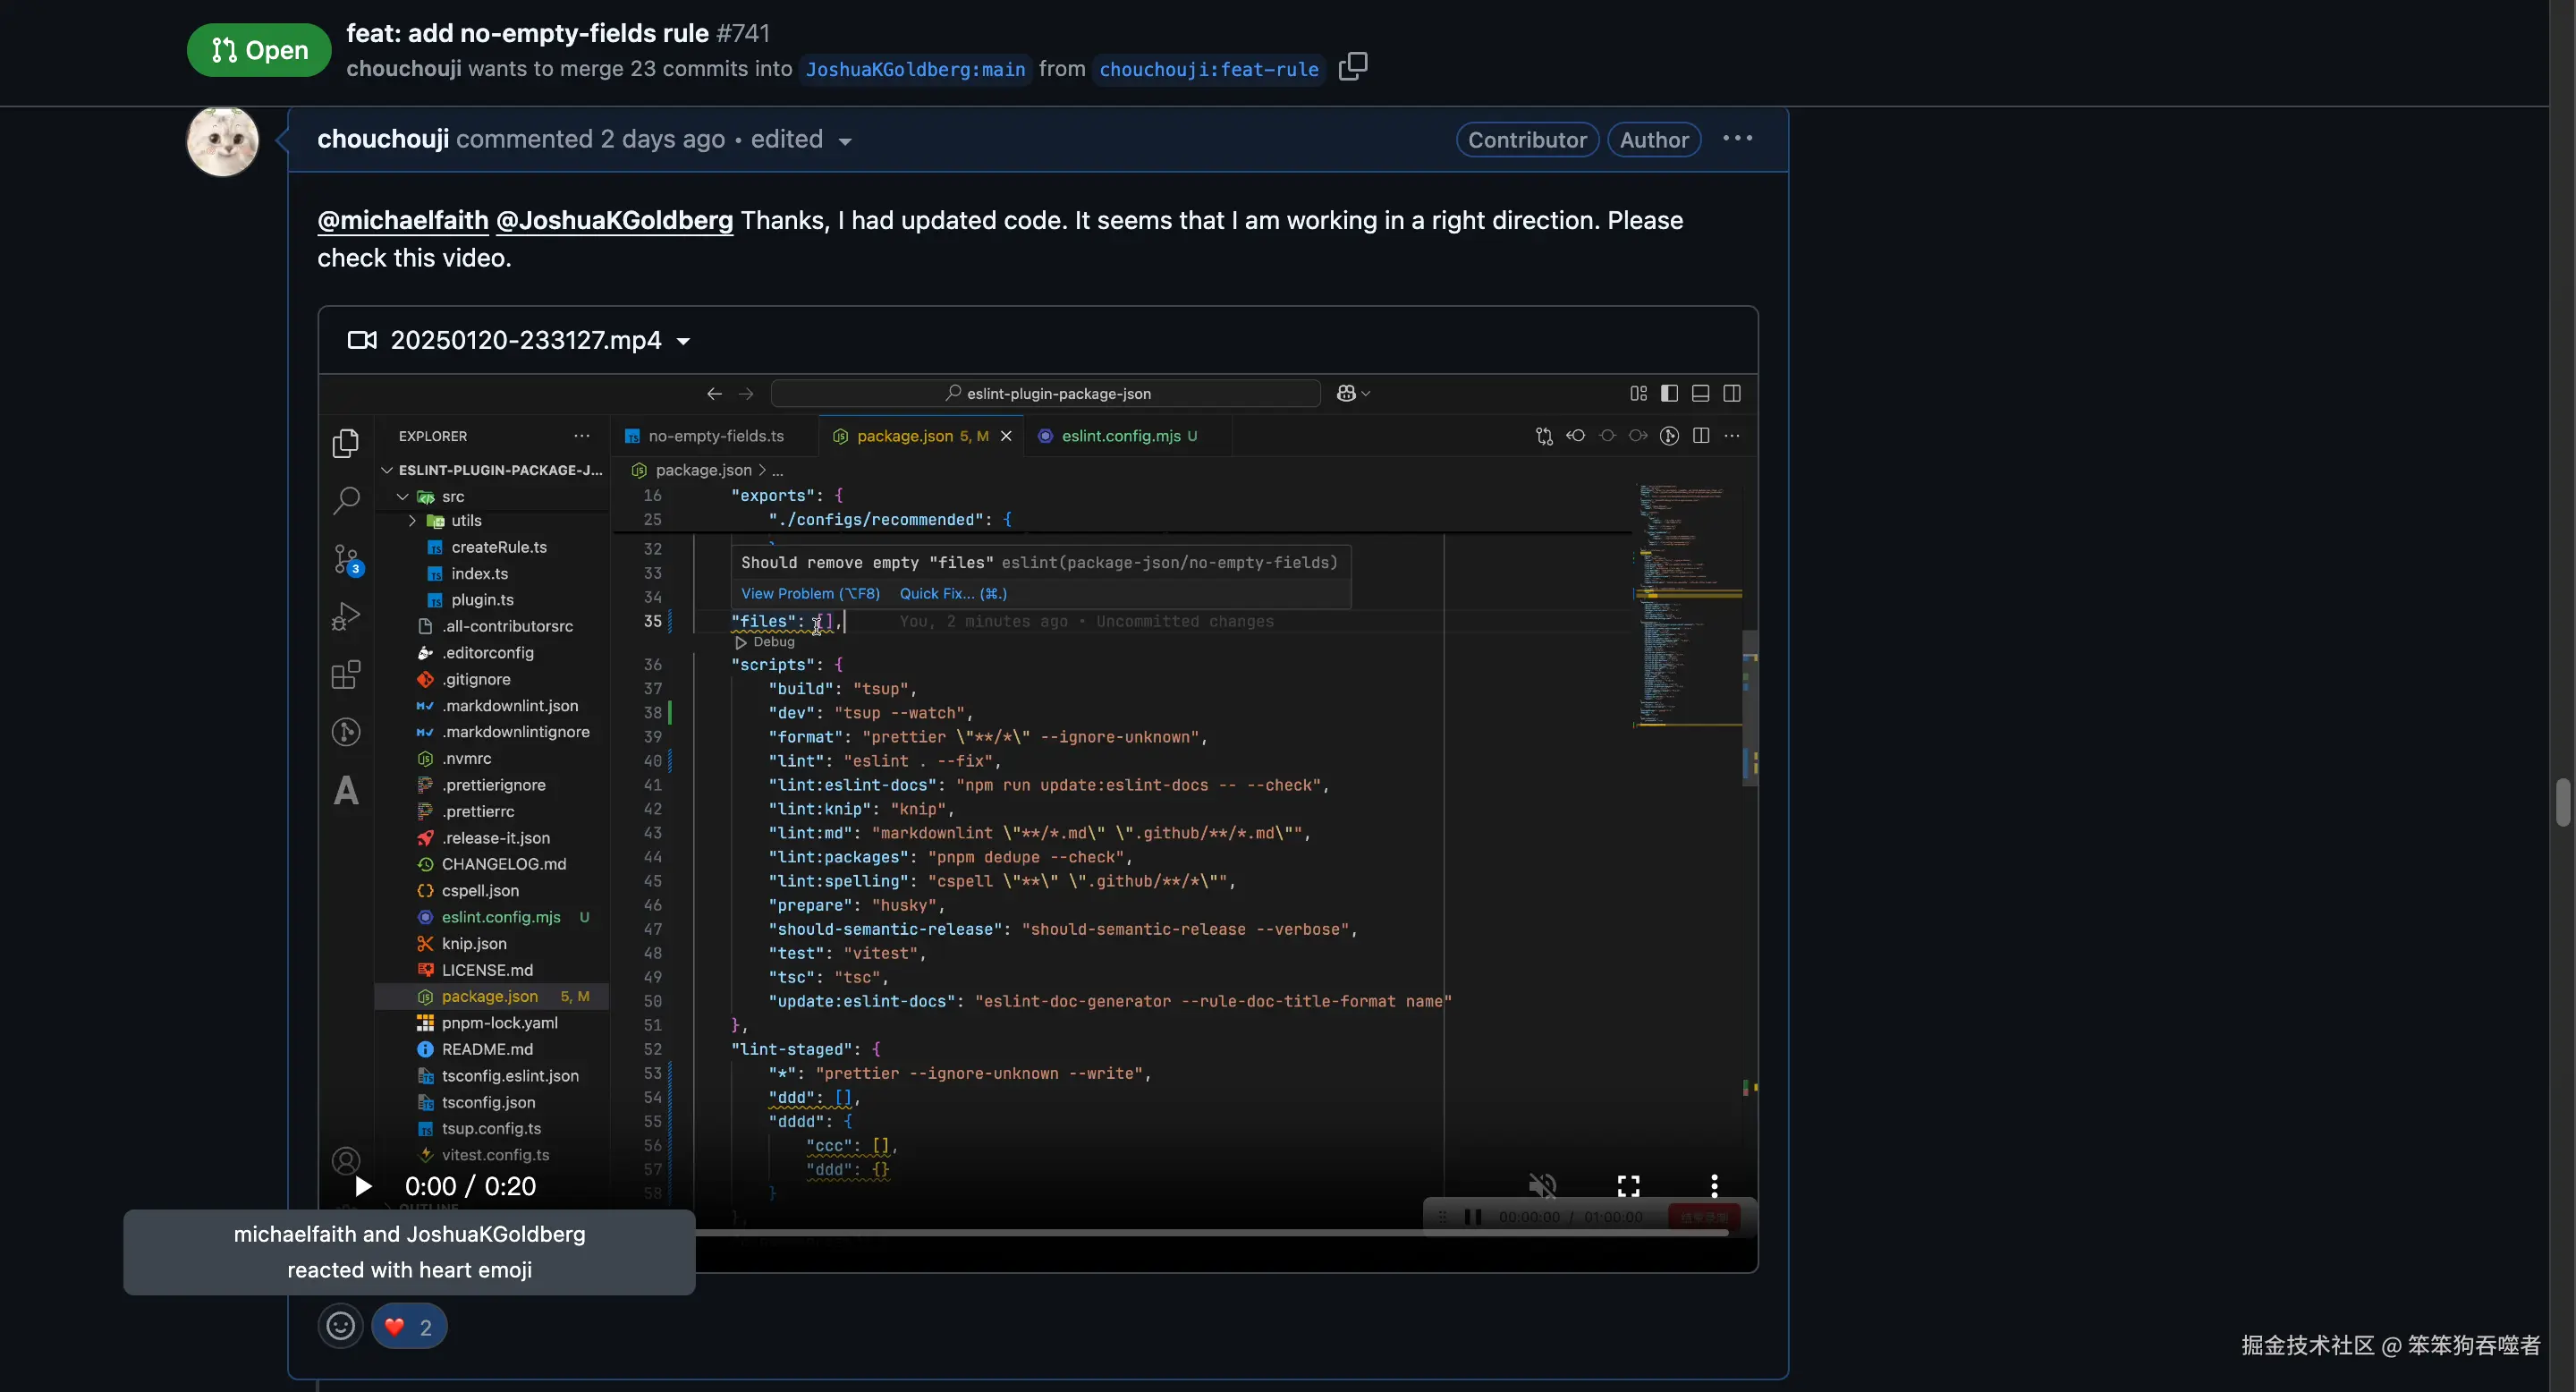Collapse the src folder in Explorer
This screenshot has height=1392, width=2576.
point(403,497)
